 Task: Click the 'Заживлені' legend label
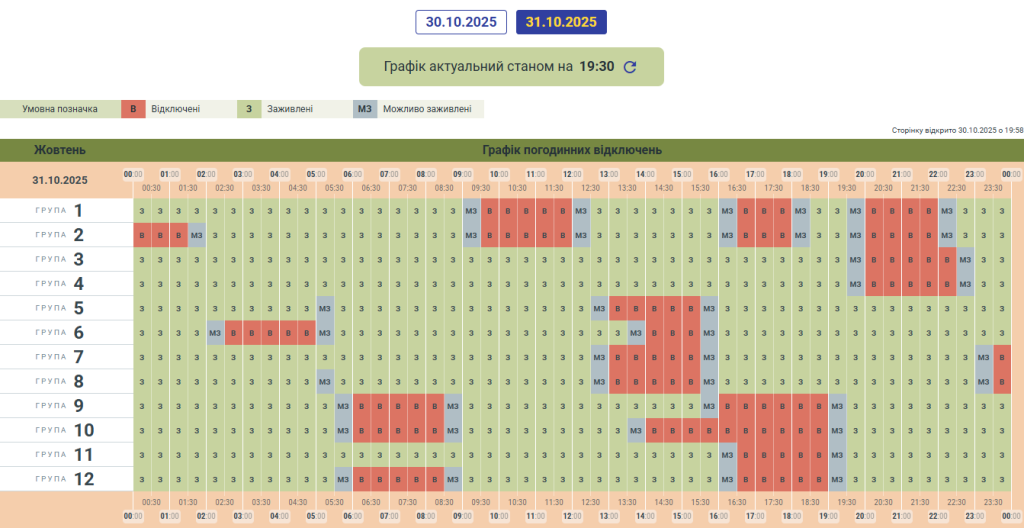(289, 109)
